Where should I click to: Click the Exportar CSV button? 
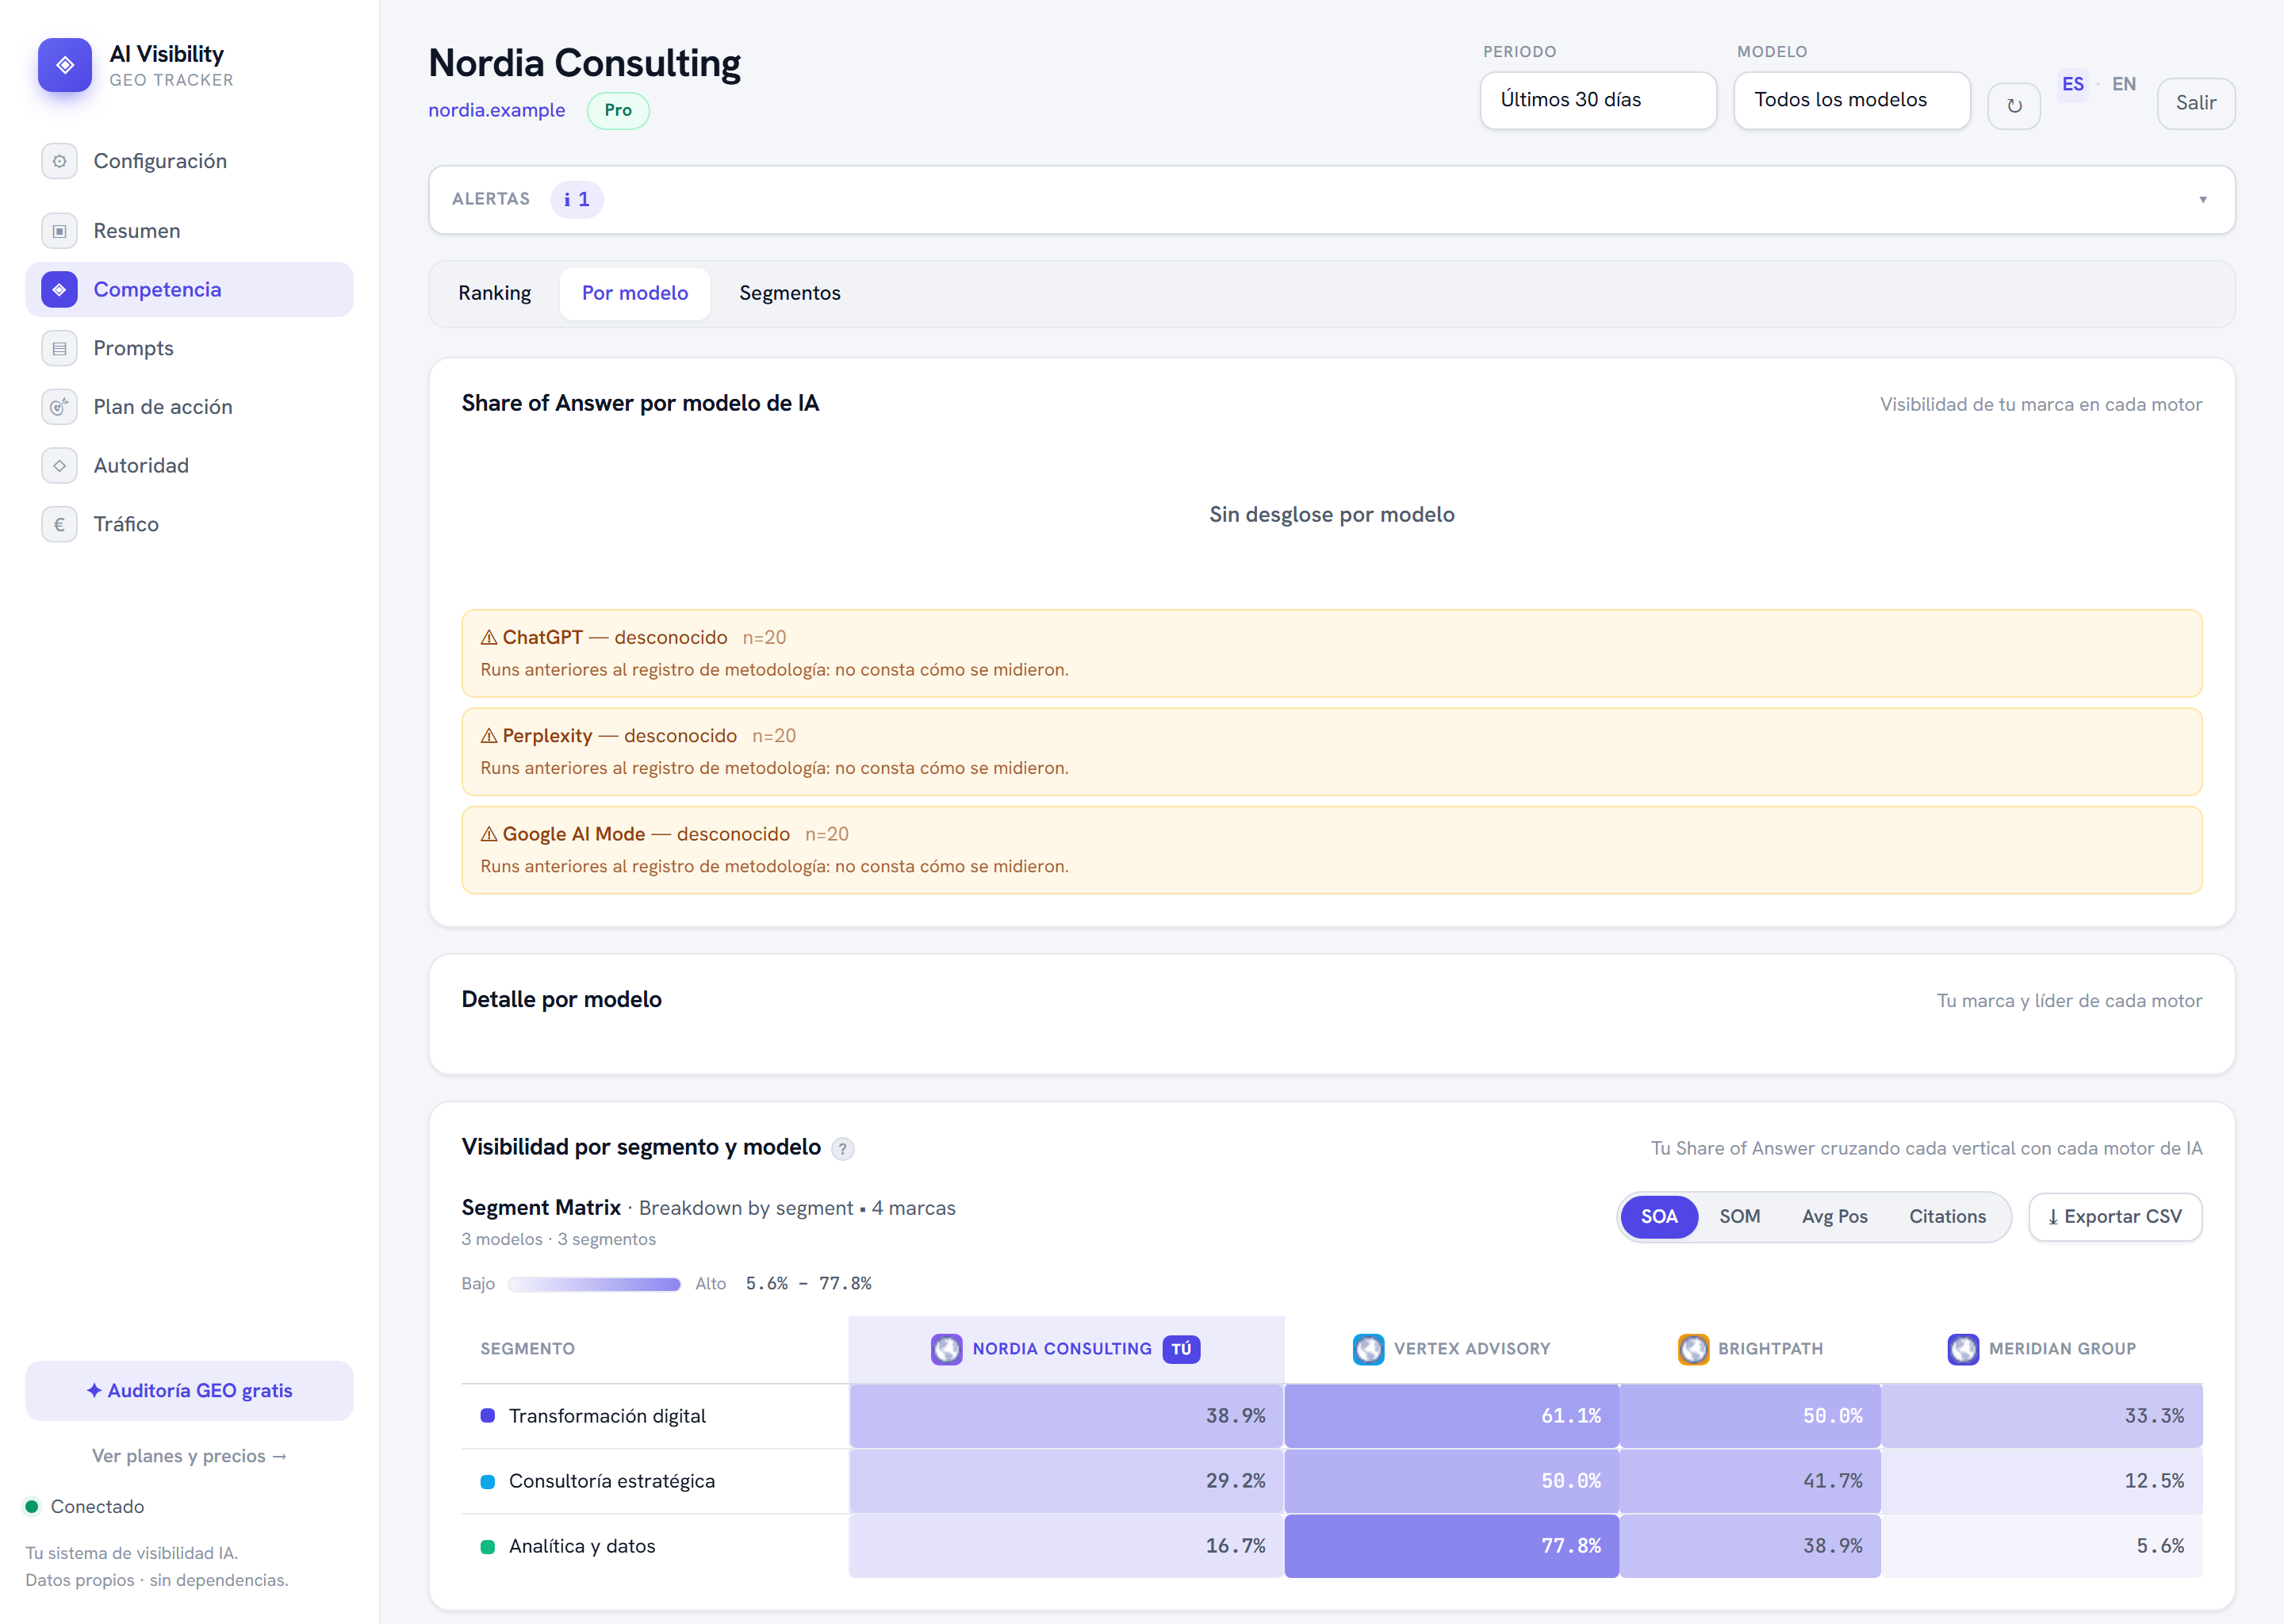pos(2115,1217)
